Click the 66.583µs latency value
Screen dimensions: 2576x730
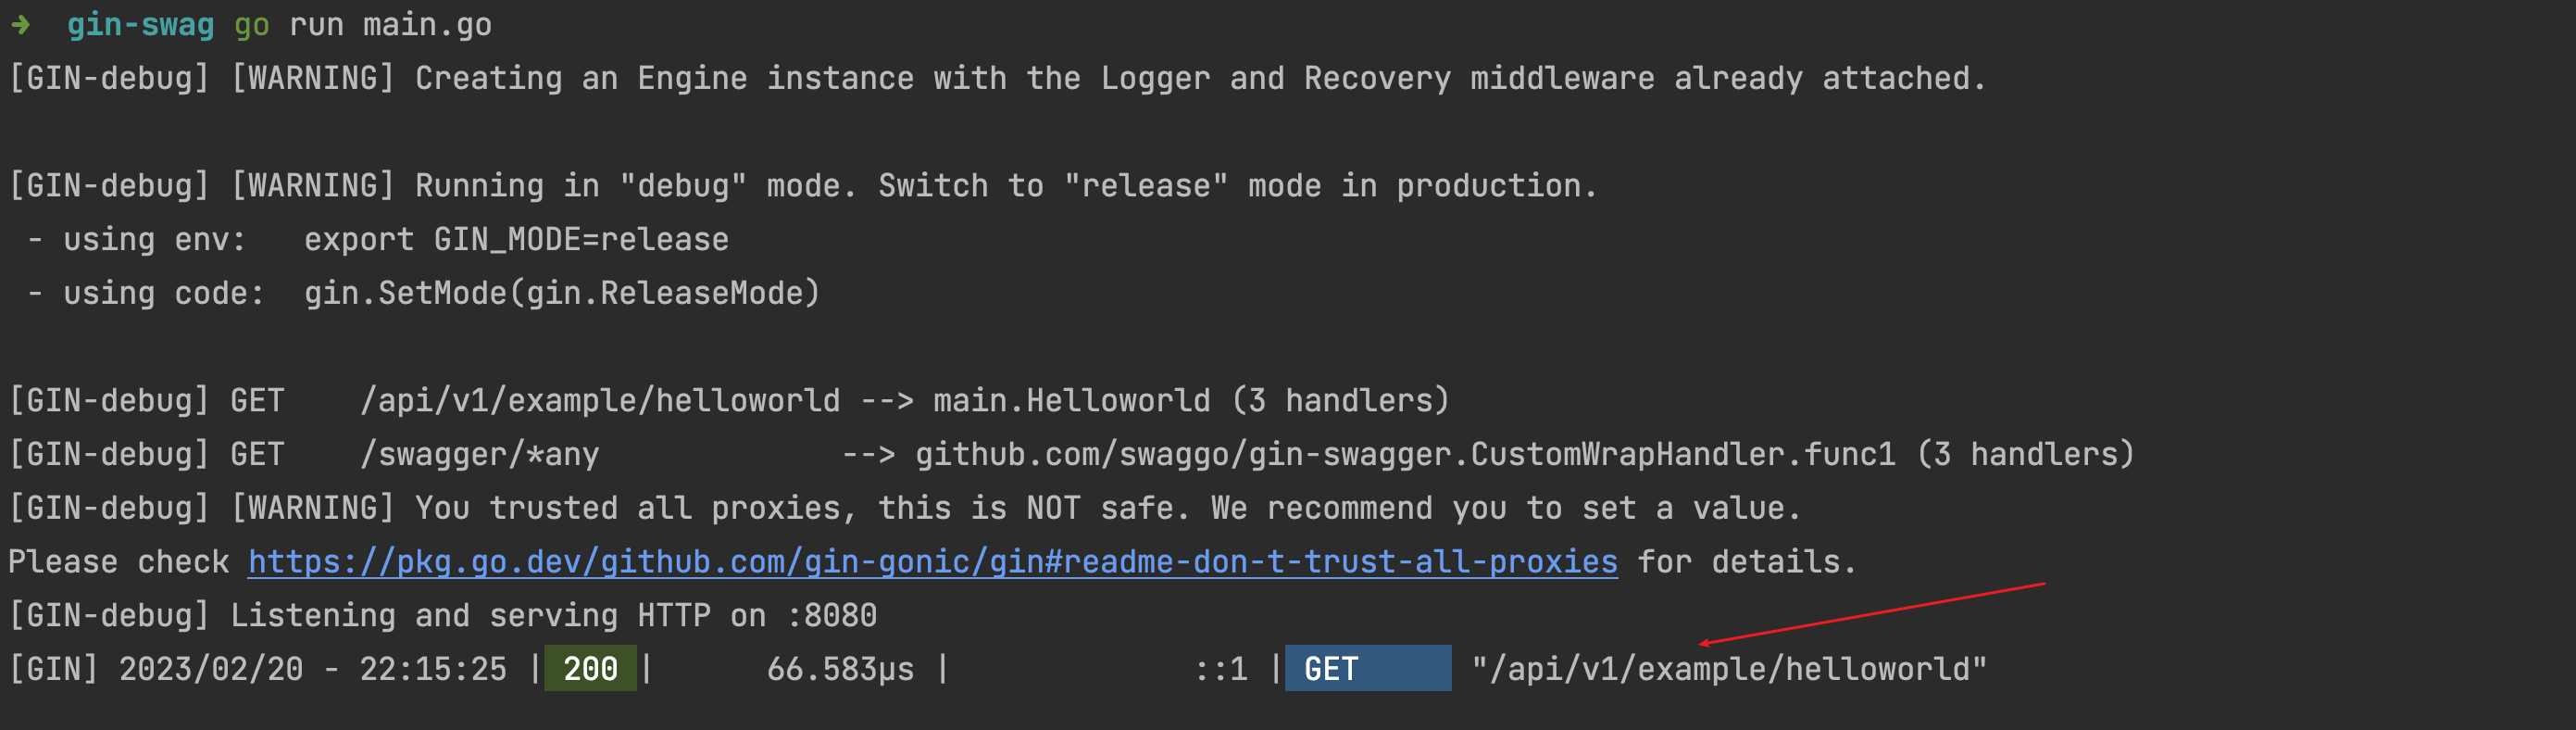[x=840, y=669]
